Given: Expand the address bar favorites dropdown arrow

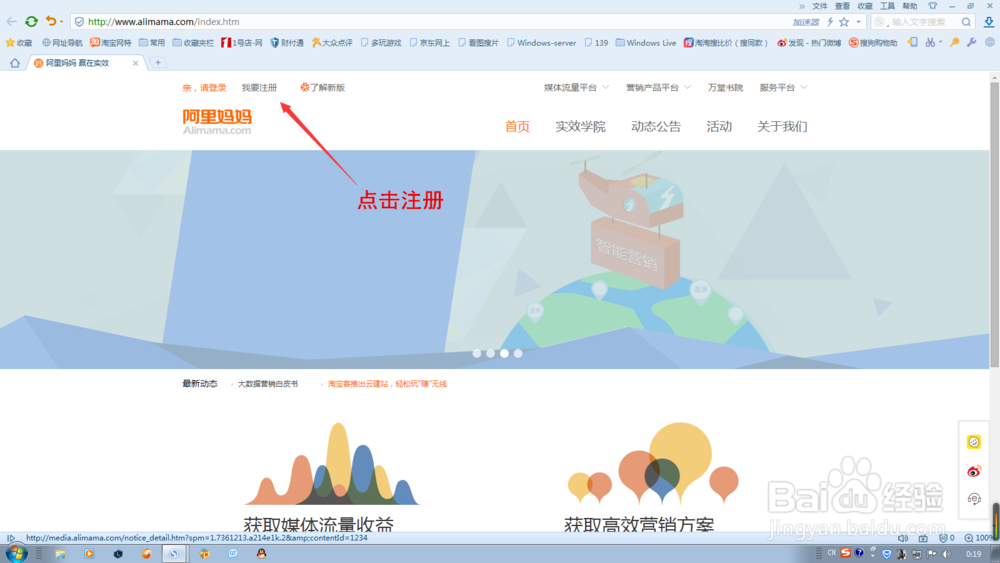Looking at the screenshot, I should (x=858, y=22).
